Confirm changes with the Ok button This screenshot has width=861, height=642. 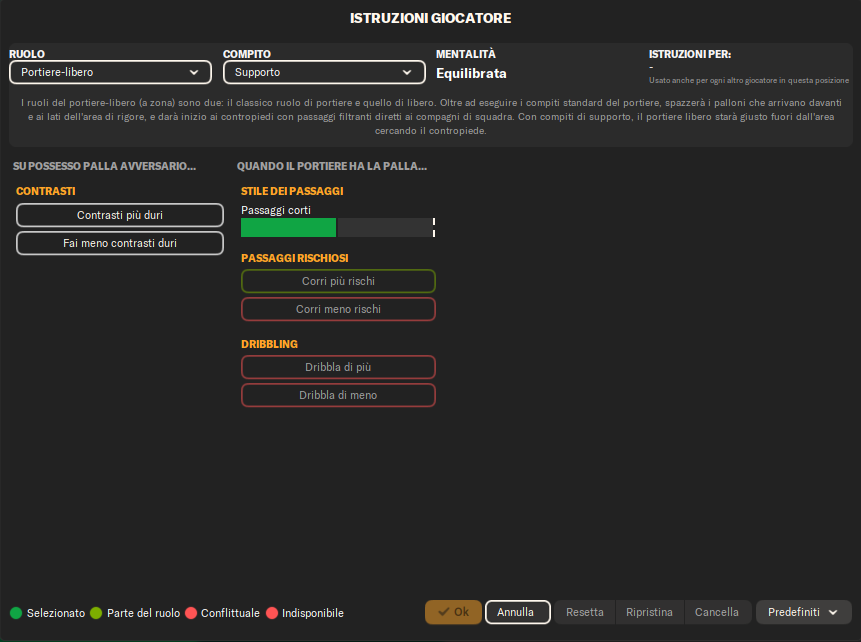453,612
